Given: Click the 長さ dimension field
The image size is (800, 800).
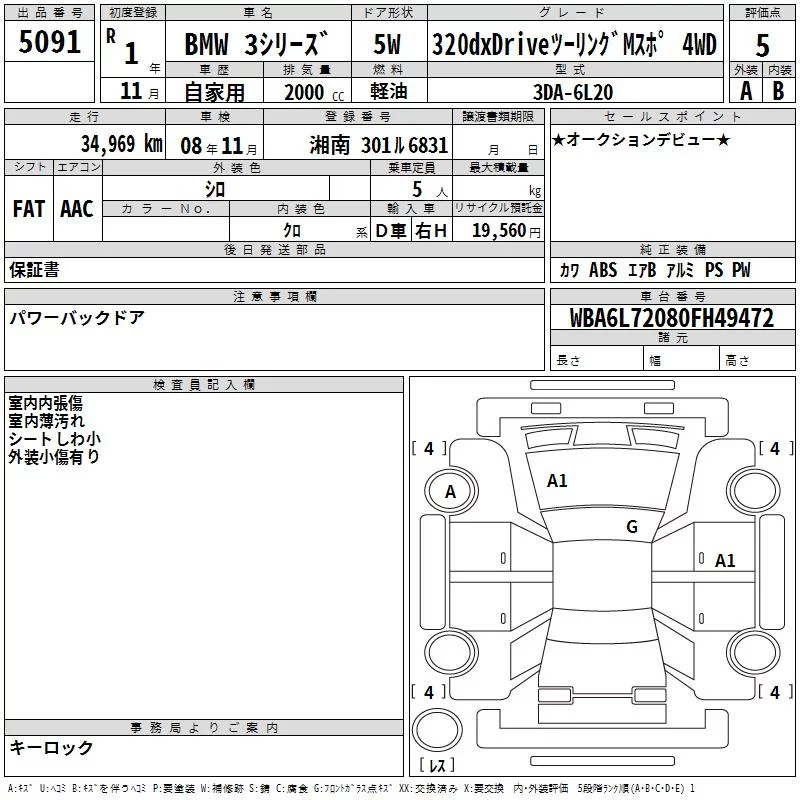Looking at the screenshot, I should point(597,358).
